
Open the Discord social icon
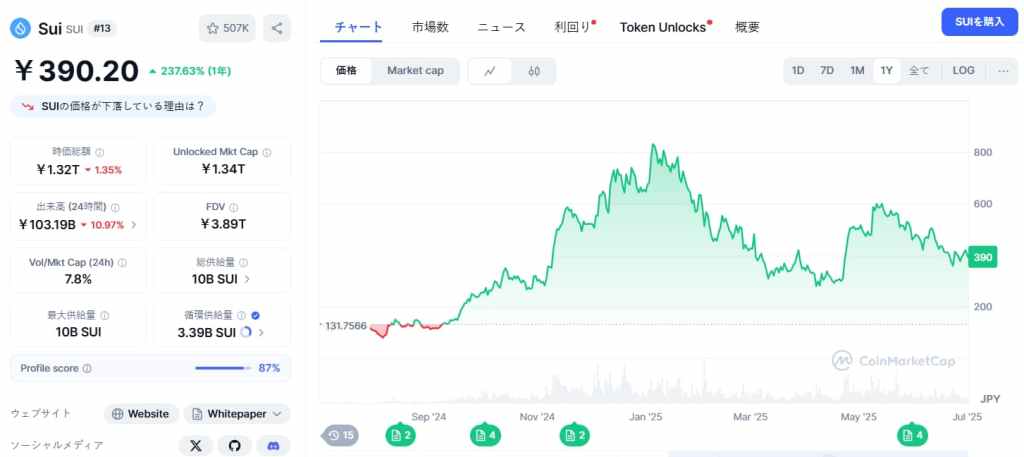pos(274,446)
